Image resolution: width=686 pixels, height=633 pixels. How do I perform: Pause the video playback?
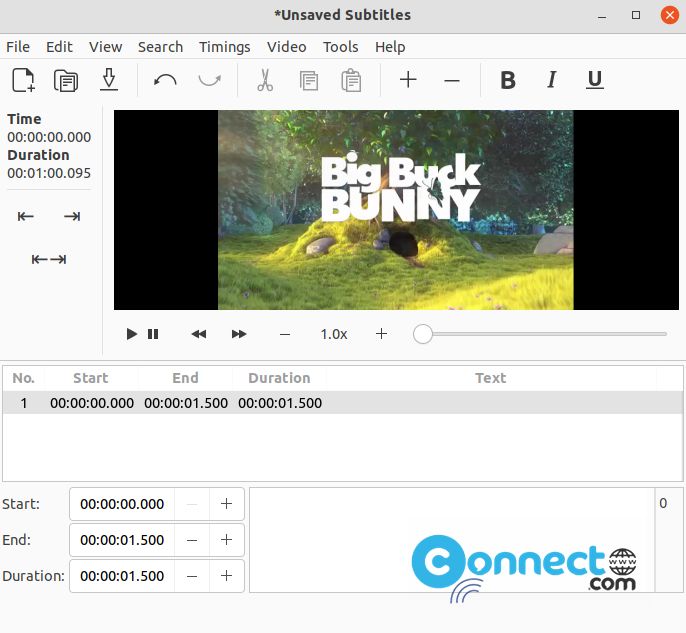click(x=153, y=334)
